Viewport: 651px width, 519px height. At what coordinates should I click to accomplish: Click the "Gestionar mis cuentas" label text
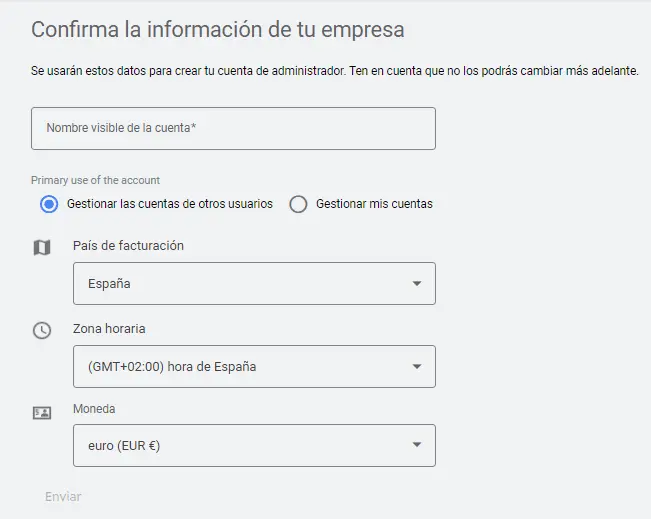tap(374, 204)
